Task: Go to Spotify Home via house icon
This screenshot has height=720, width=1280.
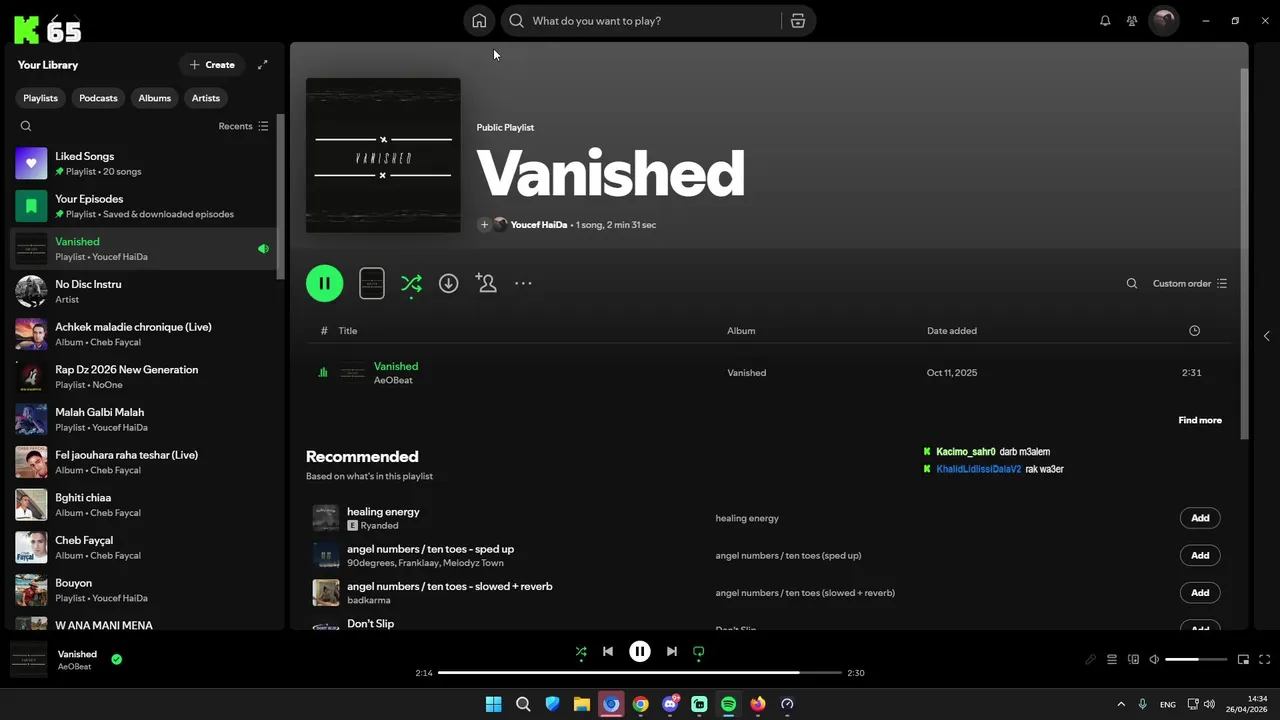Action: coord(479,20)
